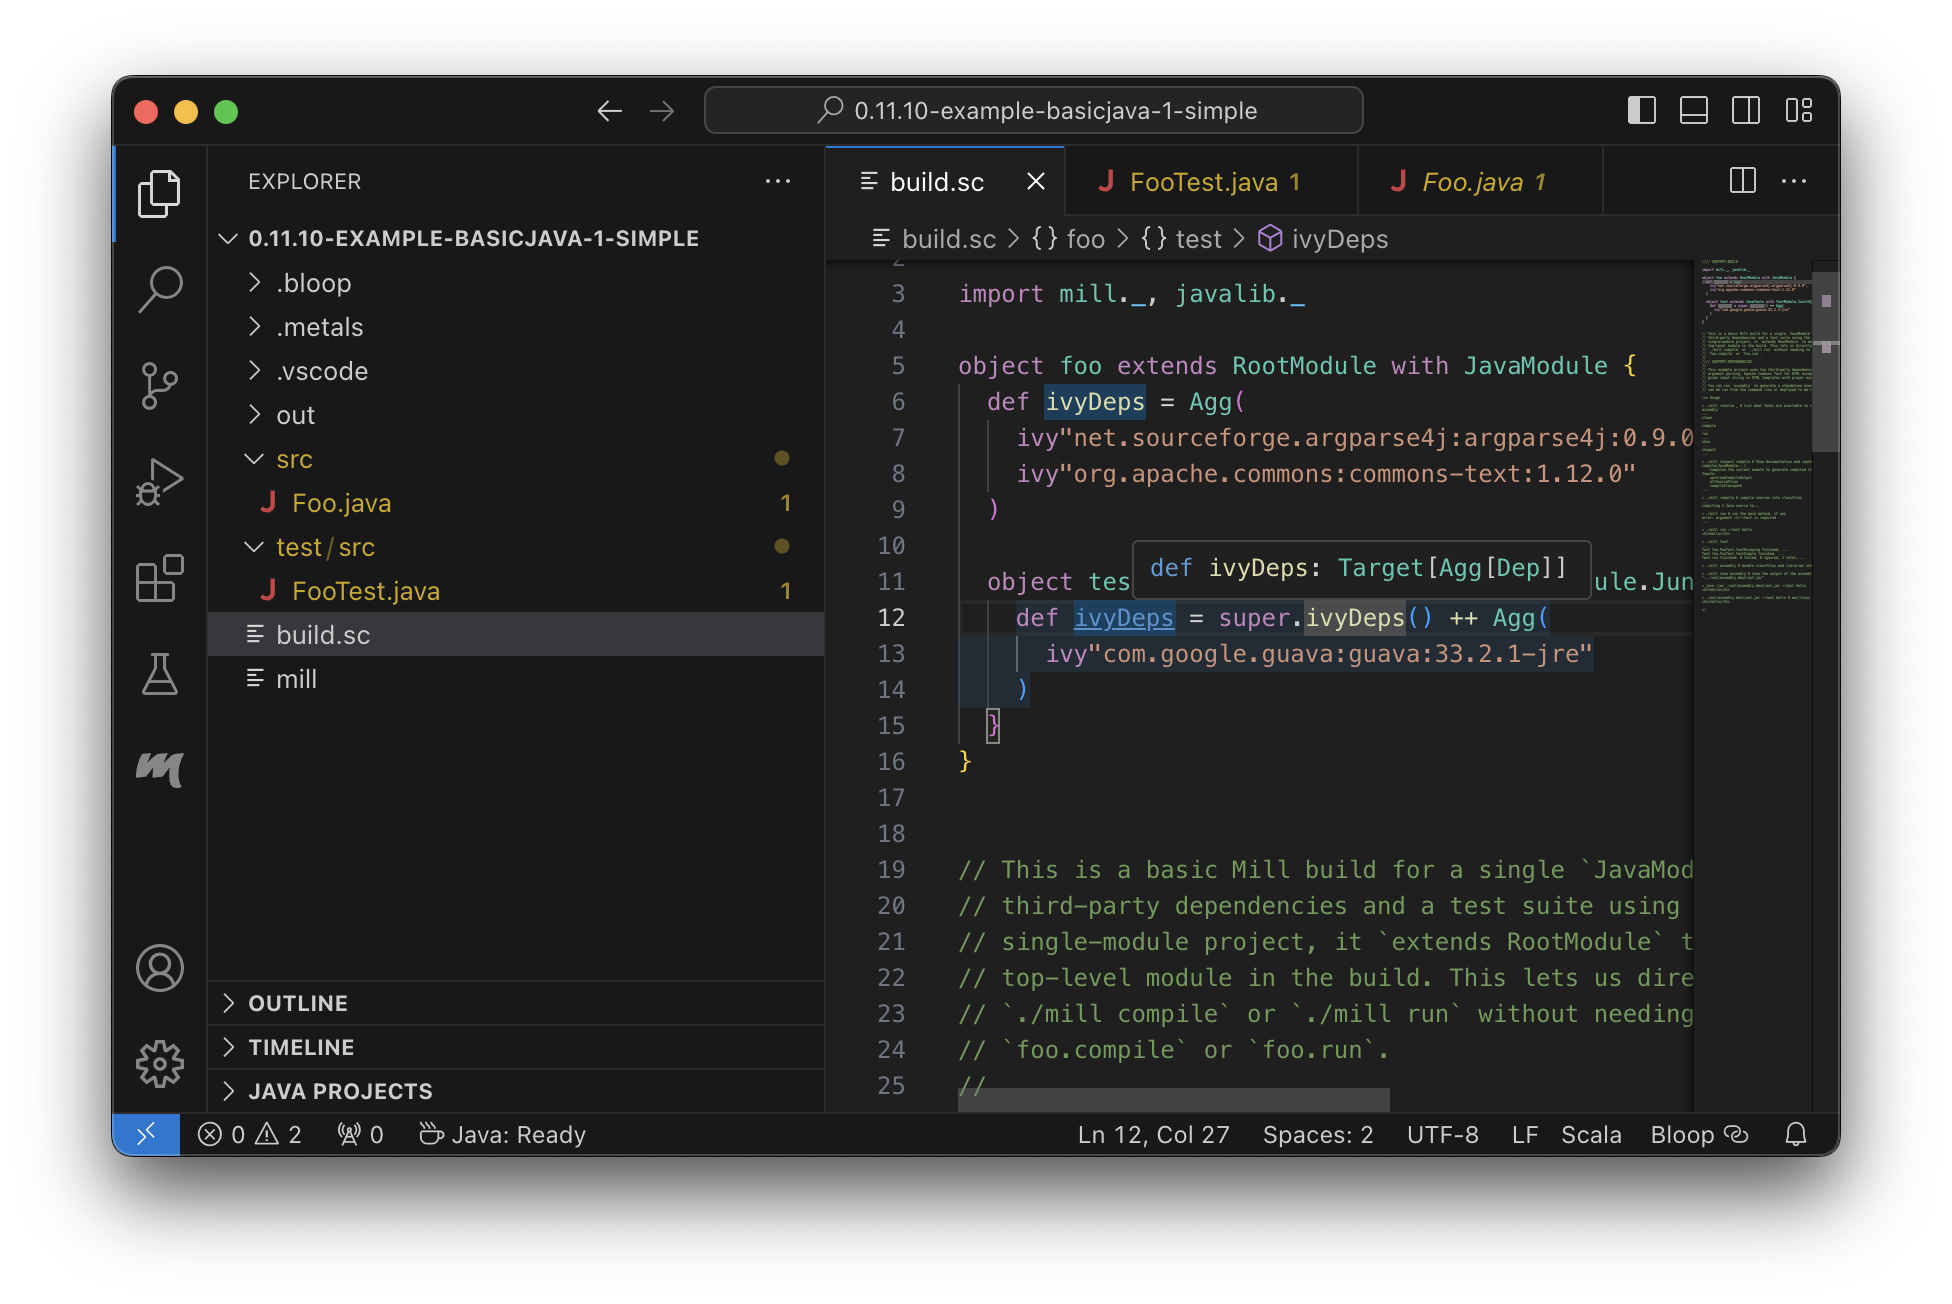This screenshot has width=1952, height=1304.
Task: Open the Source Control view
Action: click(160, 385)
